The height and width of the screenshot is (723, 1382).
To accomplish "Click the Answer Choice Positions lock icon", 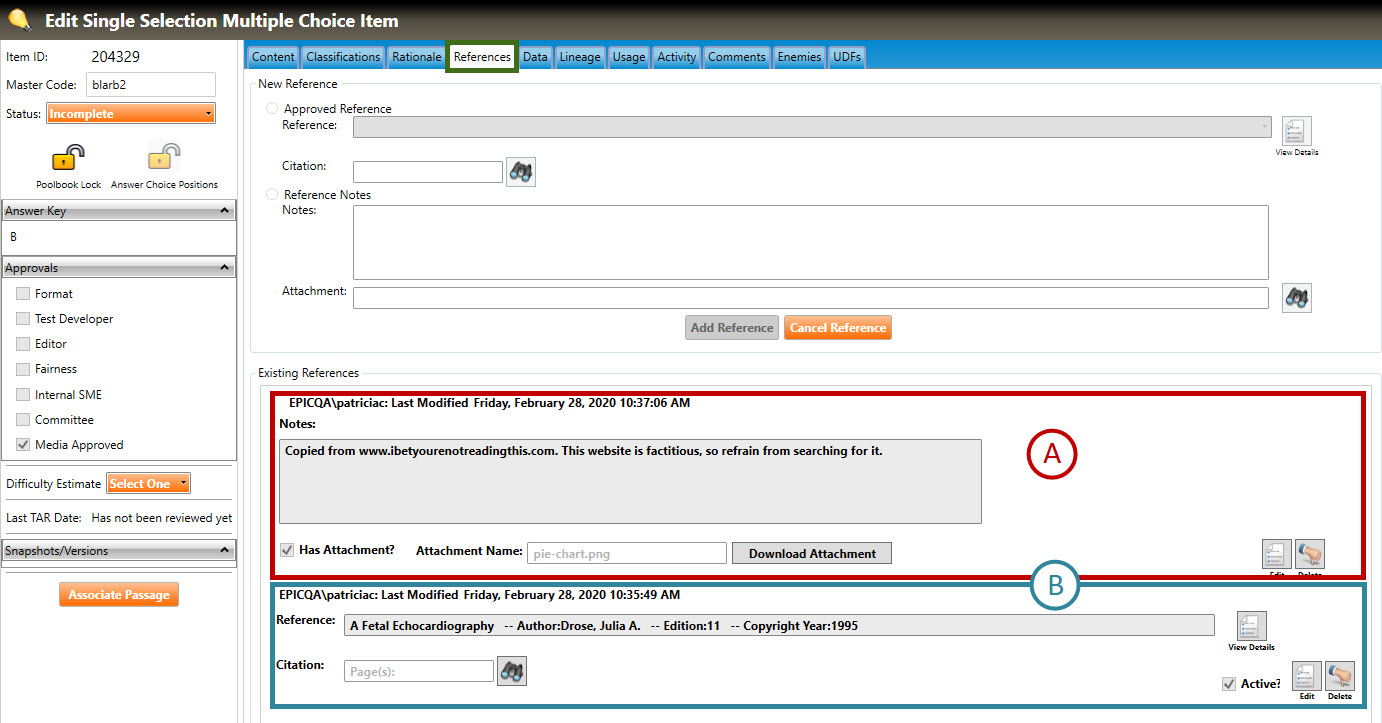I will (x=164, y=158).
